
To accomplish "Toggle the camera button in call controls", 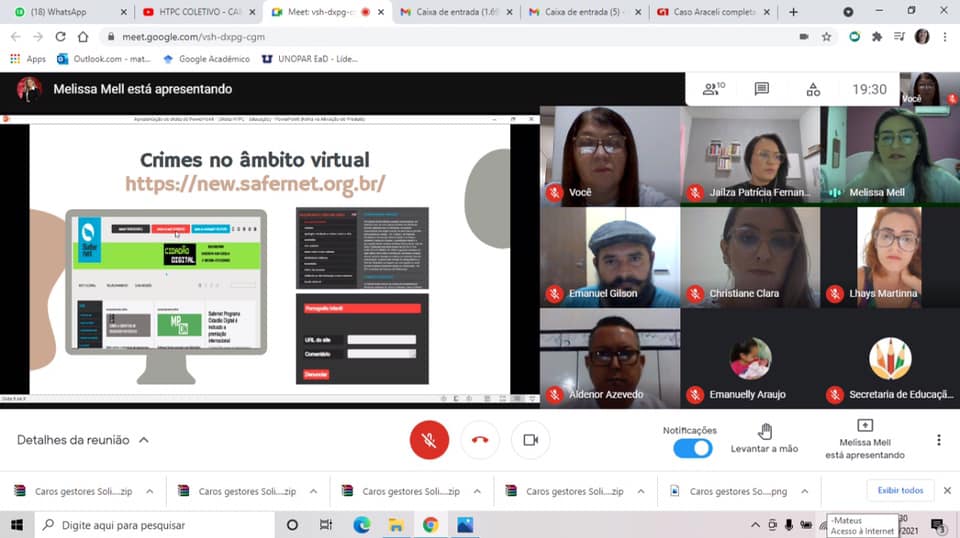I will [530, 440].
